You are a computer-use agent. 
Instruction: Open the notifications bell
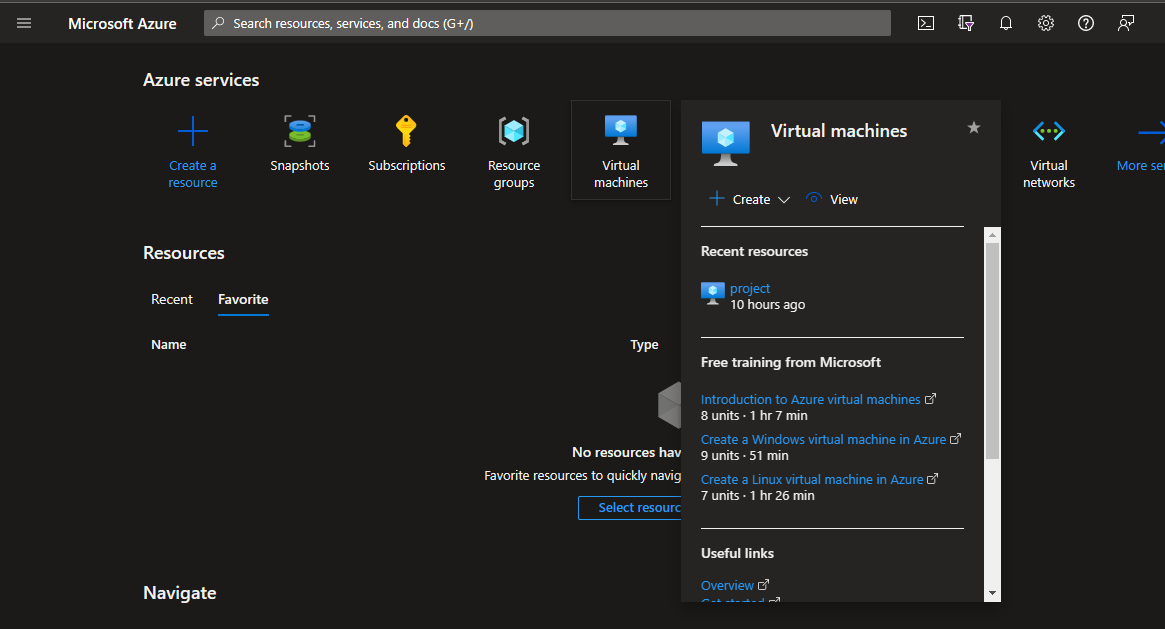1005,22
